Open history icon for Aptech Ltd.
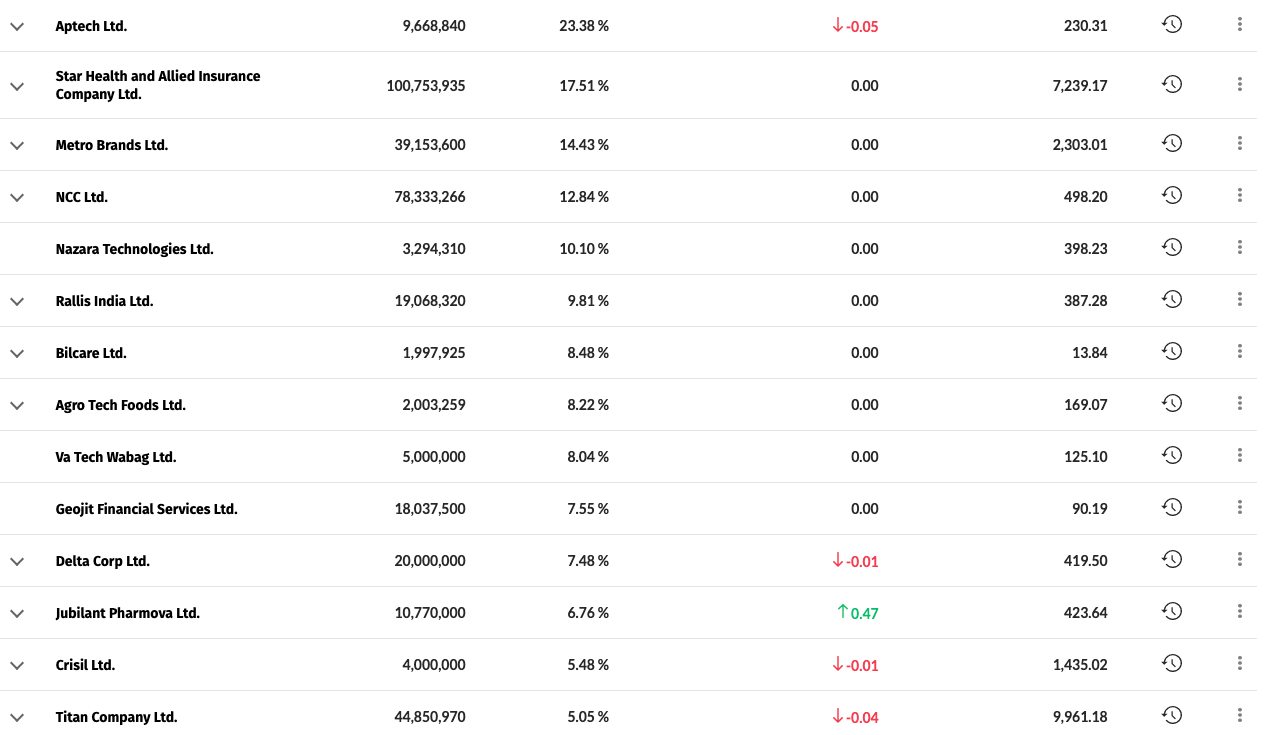1276x735 pixels. click(1172, 25)
